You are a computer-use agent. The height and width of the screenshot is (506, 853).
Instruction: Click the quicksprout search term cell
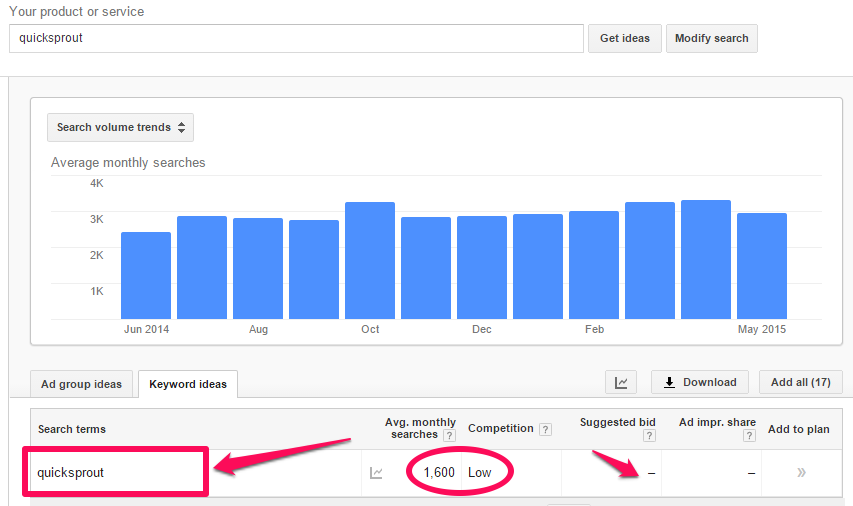[70, 473]
